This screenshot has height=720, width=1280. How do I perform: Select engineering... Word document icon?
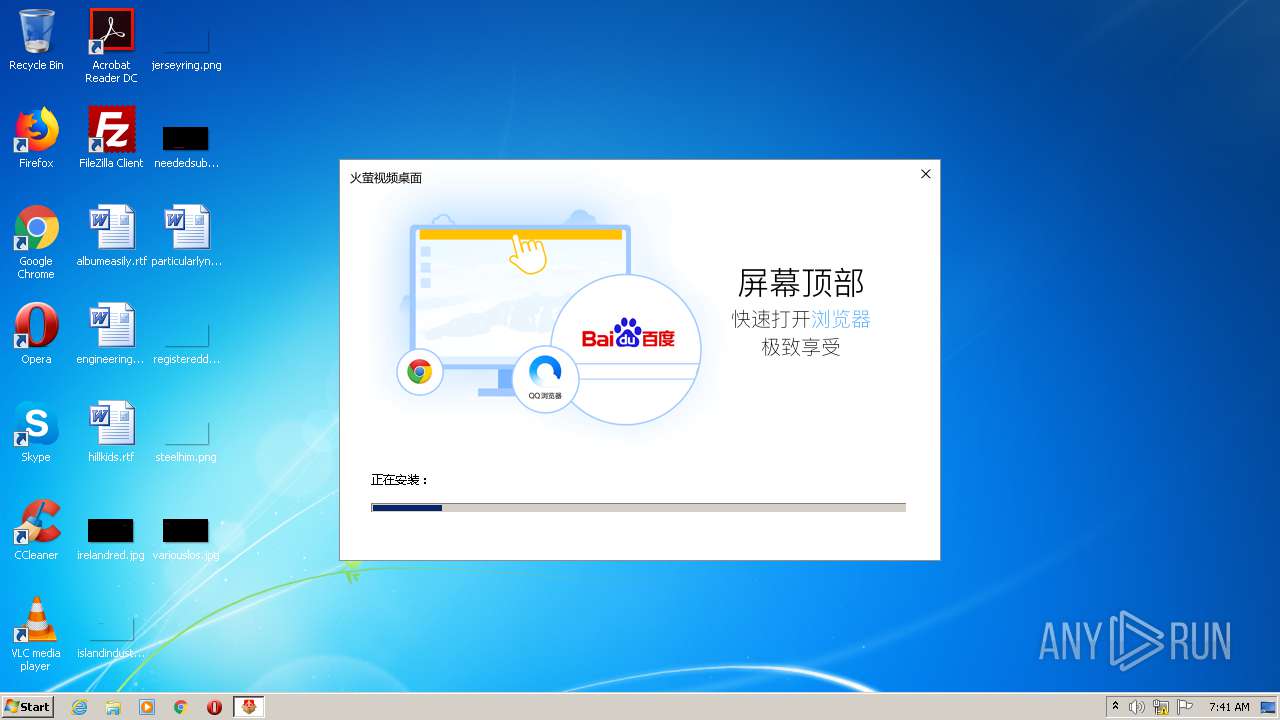111,333
